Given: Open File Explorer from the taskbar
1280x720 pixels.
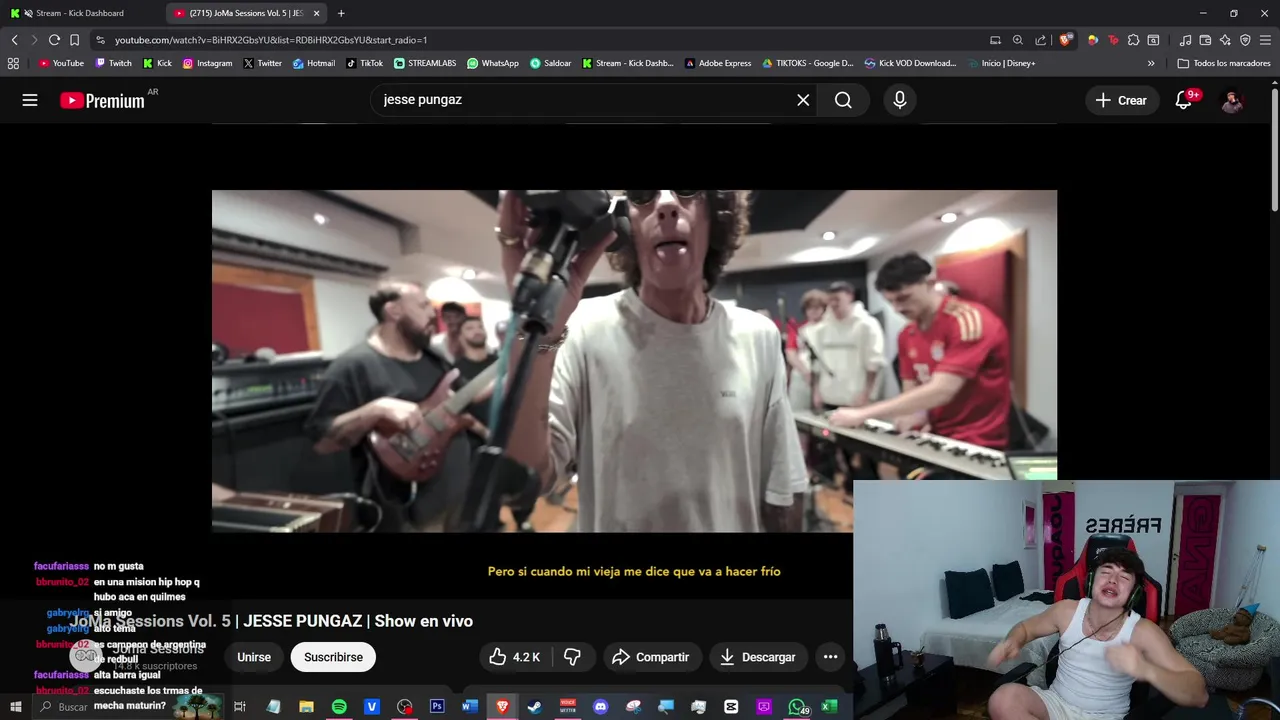Looking at the screenshot, I should pos(306,707).
